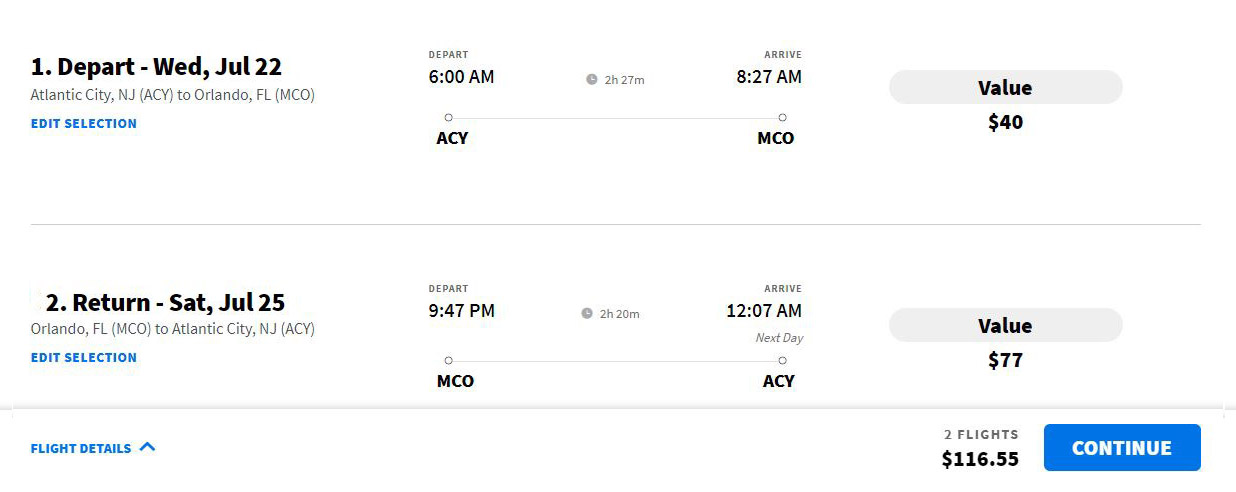This screenshot has width=1236, height=492.
Task: Click the ACY arrival dot on return route
Action: (x=782, y=360)
